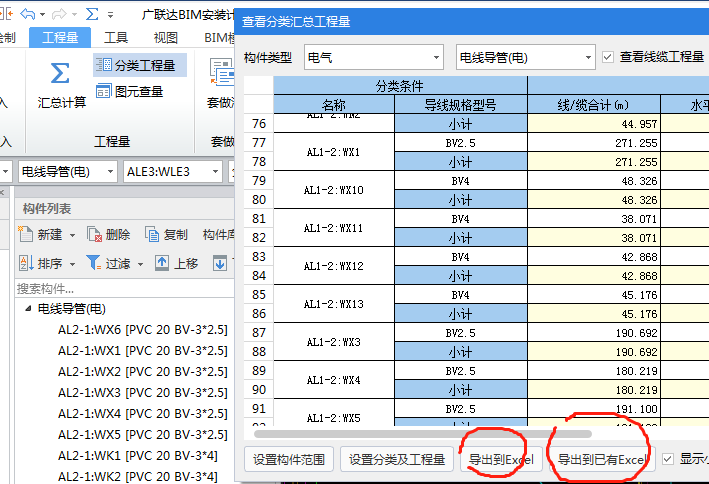Expand the 排序 dropdown arrow
This screenshot has height=484, width=709.
[x=72, y=264]
